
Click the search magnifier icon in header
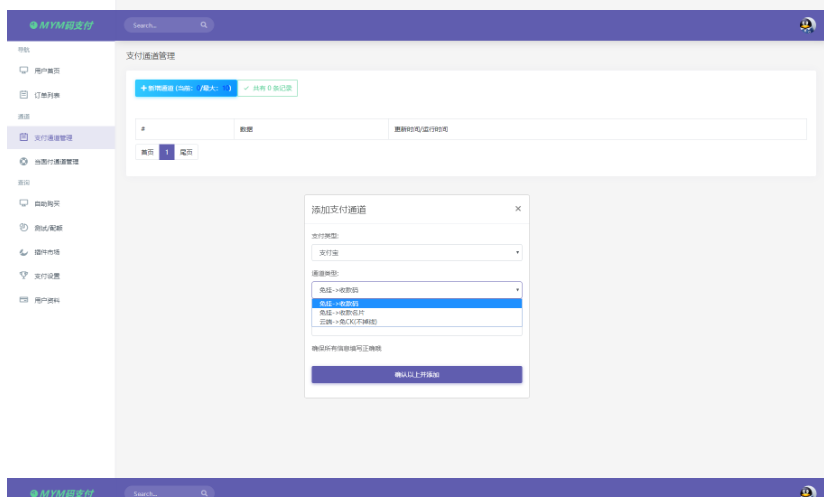click(203, 25)
